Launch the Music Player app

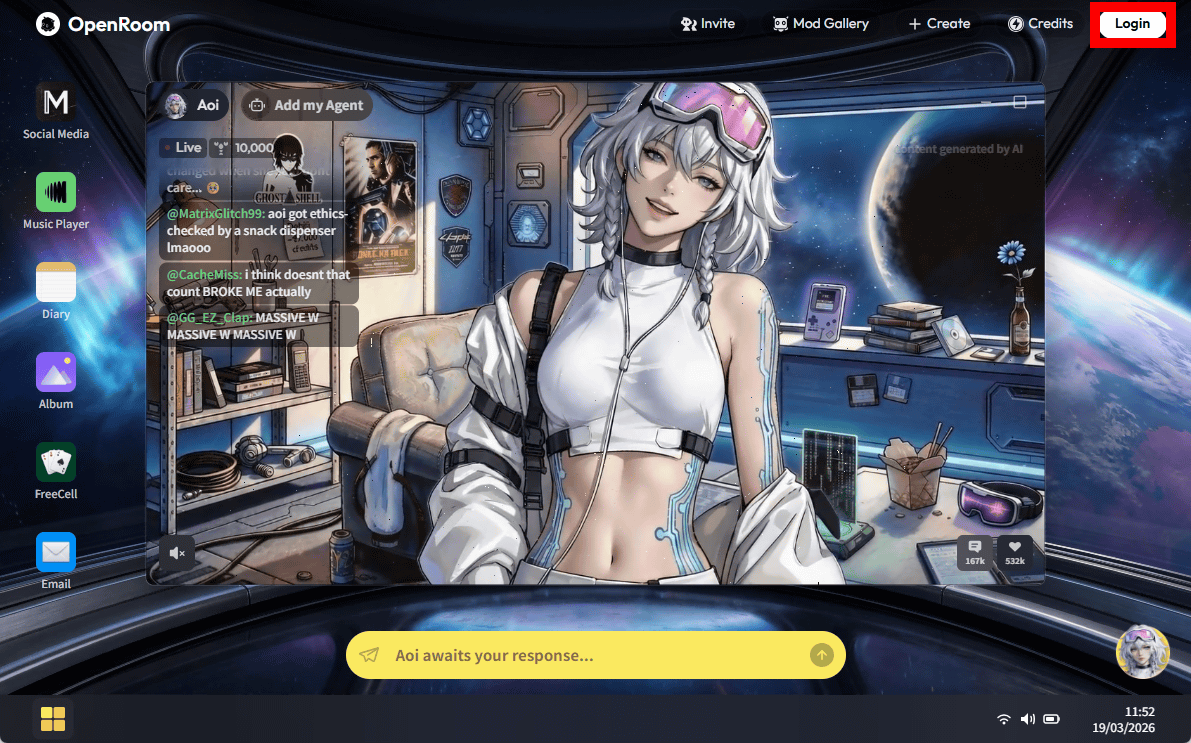tap(55, 192)
